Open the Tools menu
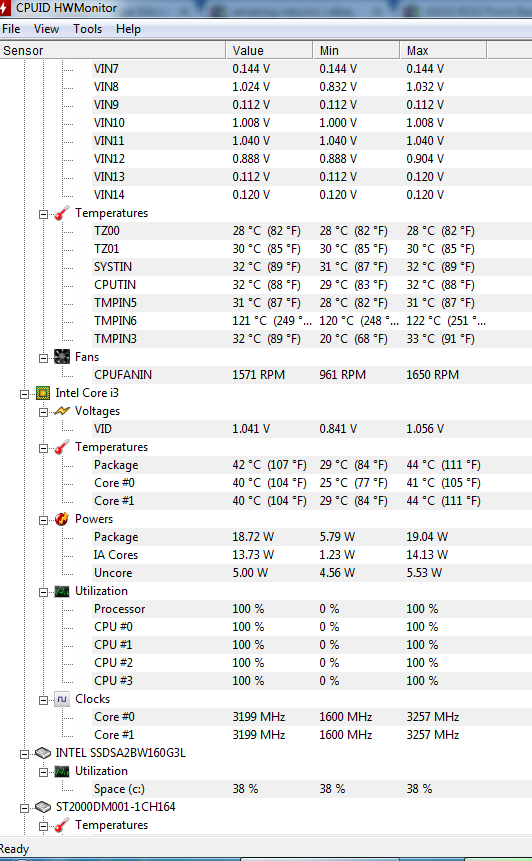Image resolution: width=532 pixels, height=861 pixels. tap(87, 29)
